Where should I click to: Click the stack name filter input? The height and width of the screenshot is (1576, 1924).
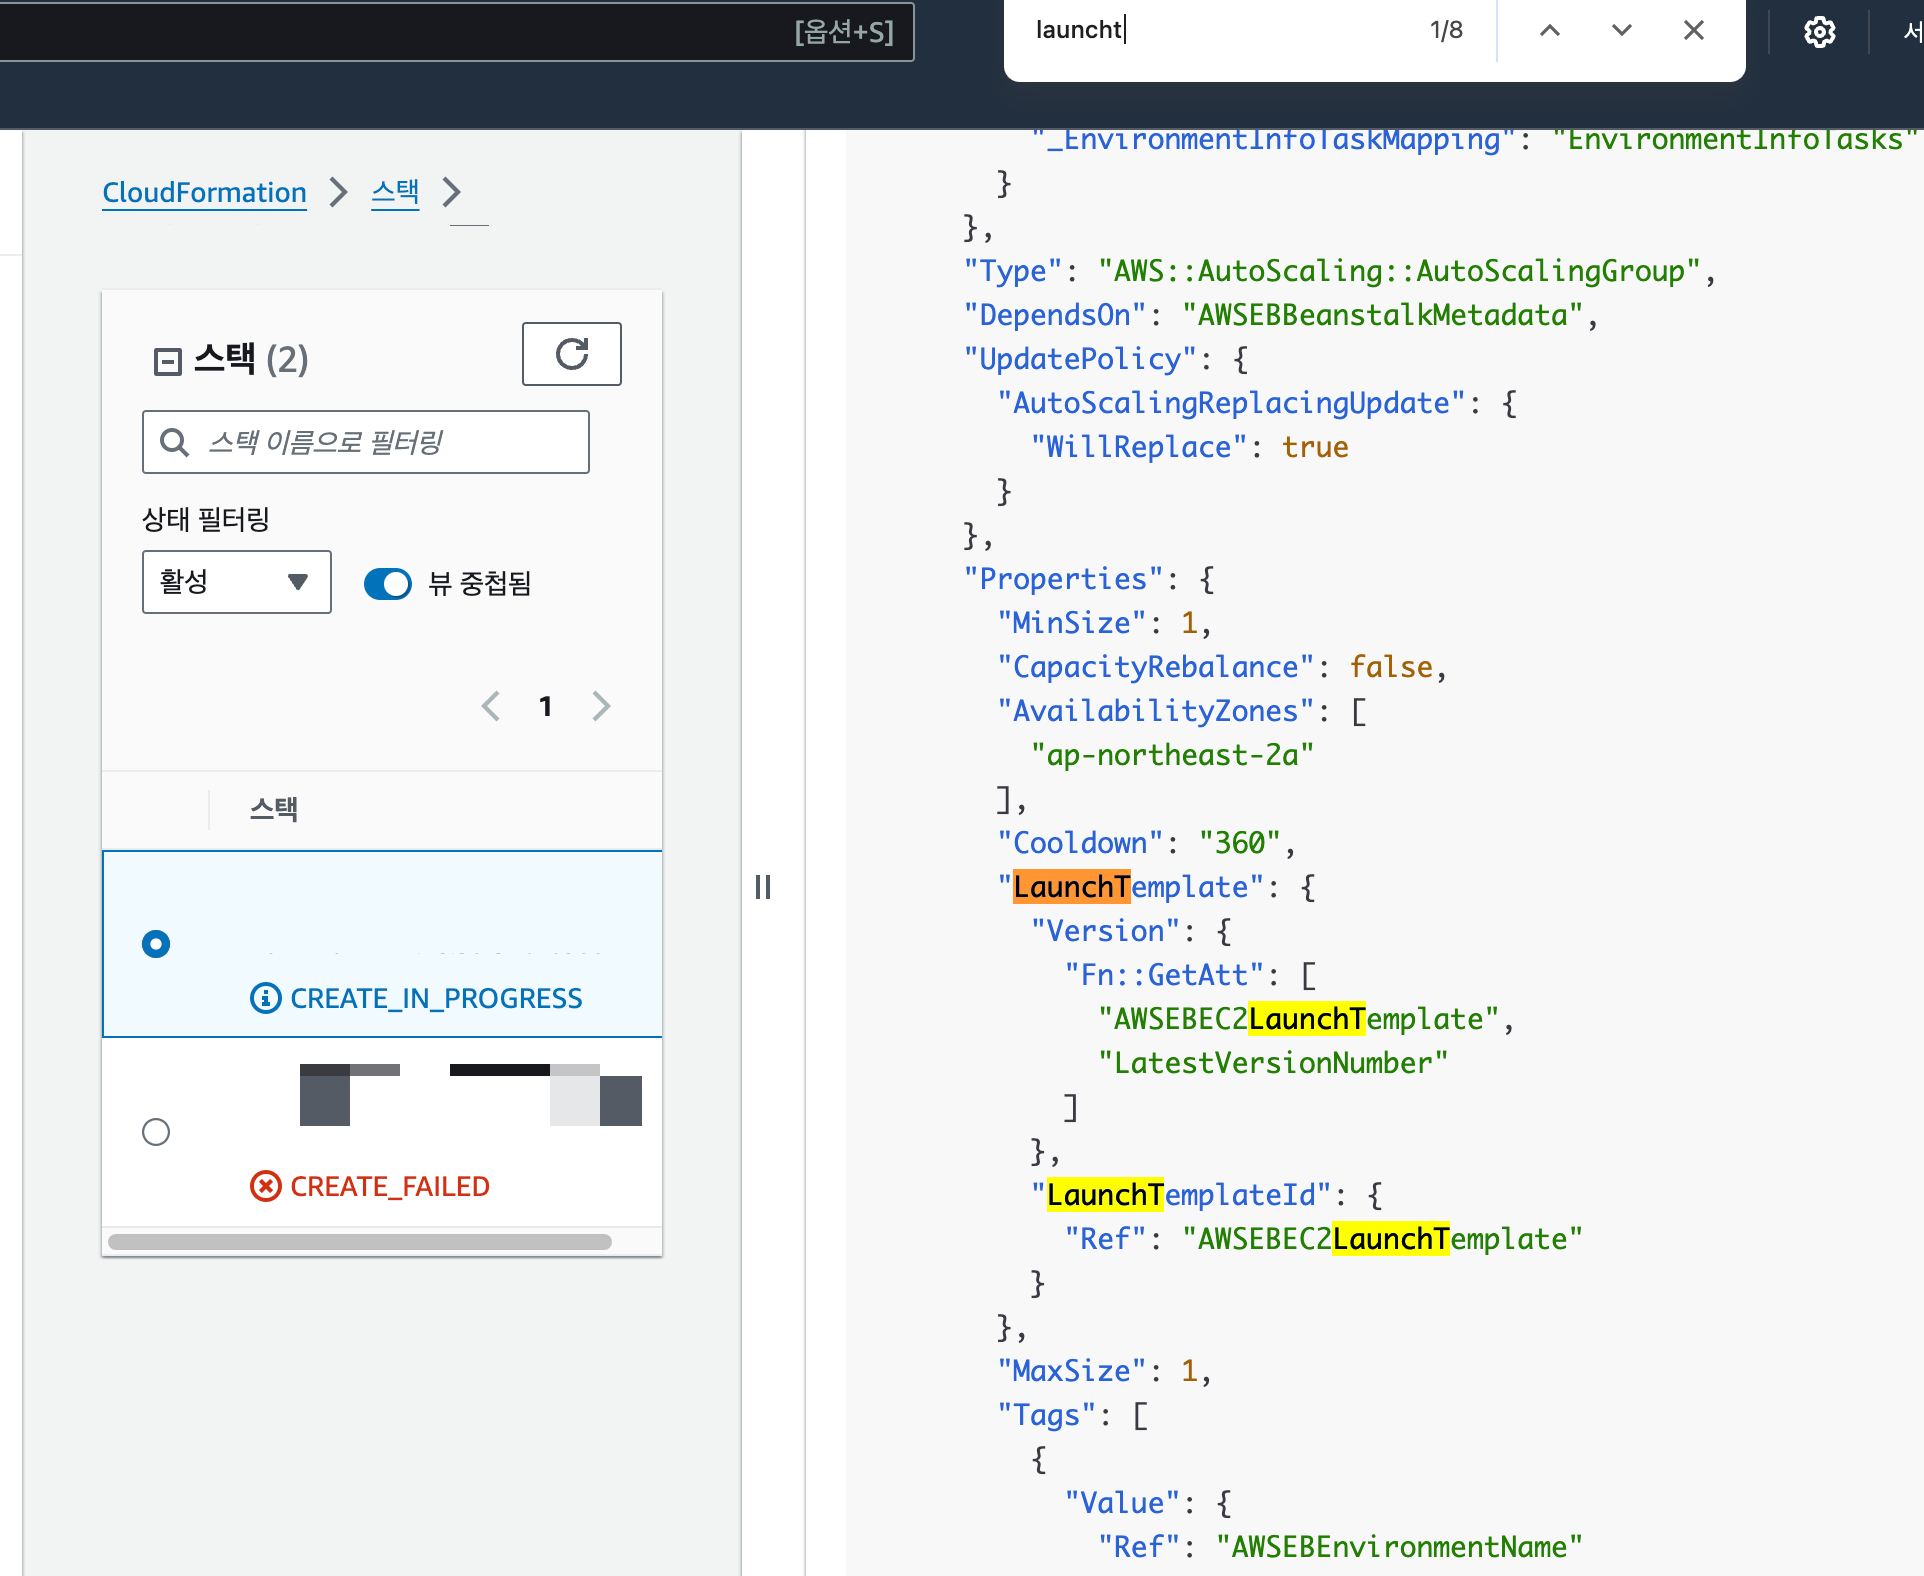pyautogui.click(x=366, y=442)
